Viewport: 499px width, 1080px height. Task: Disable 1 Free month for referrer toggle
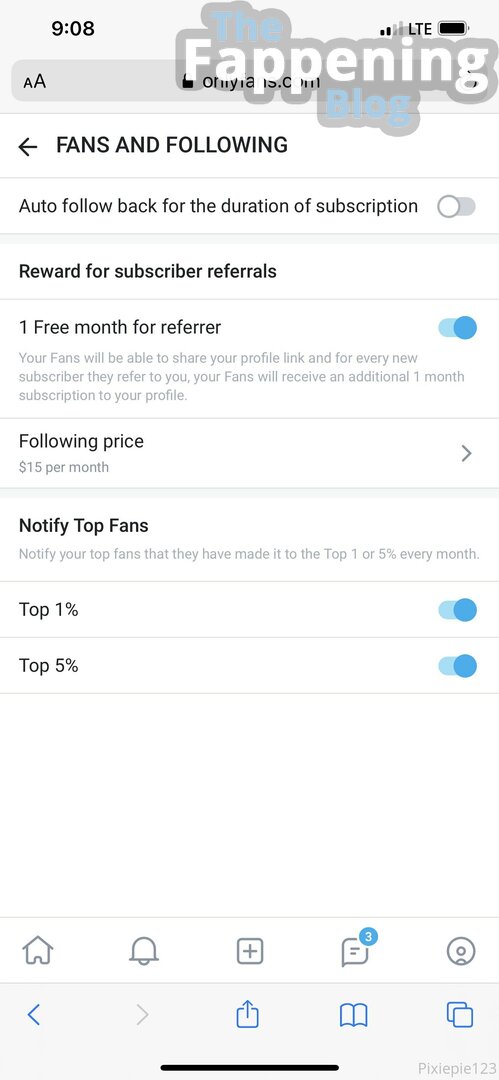pos(457,328)
